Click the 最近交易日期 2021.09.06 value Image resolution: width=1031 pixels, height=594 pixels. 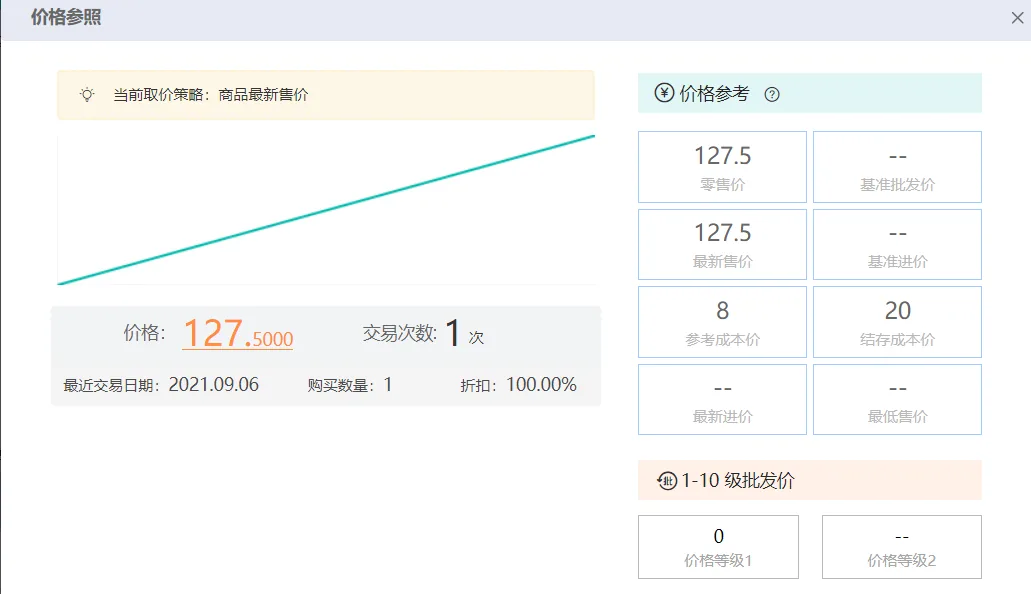[x=213, y=385]
